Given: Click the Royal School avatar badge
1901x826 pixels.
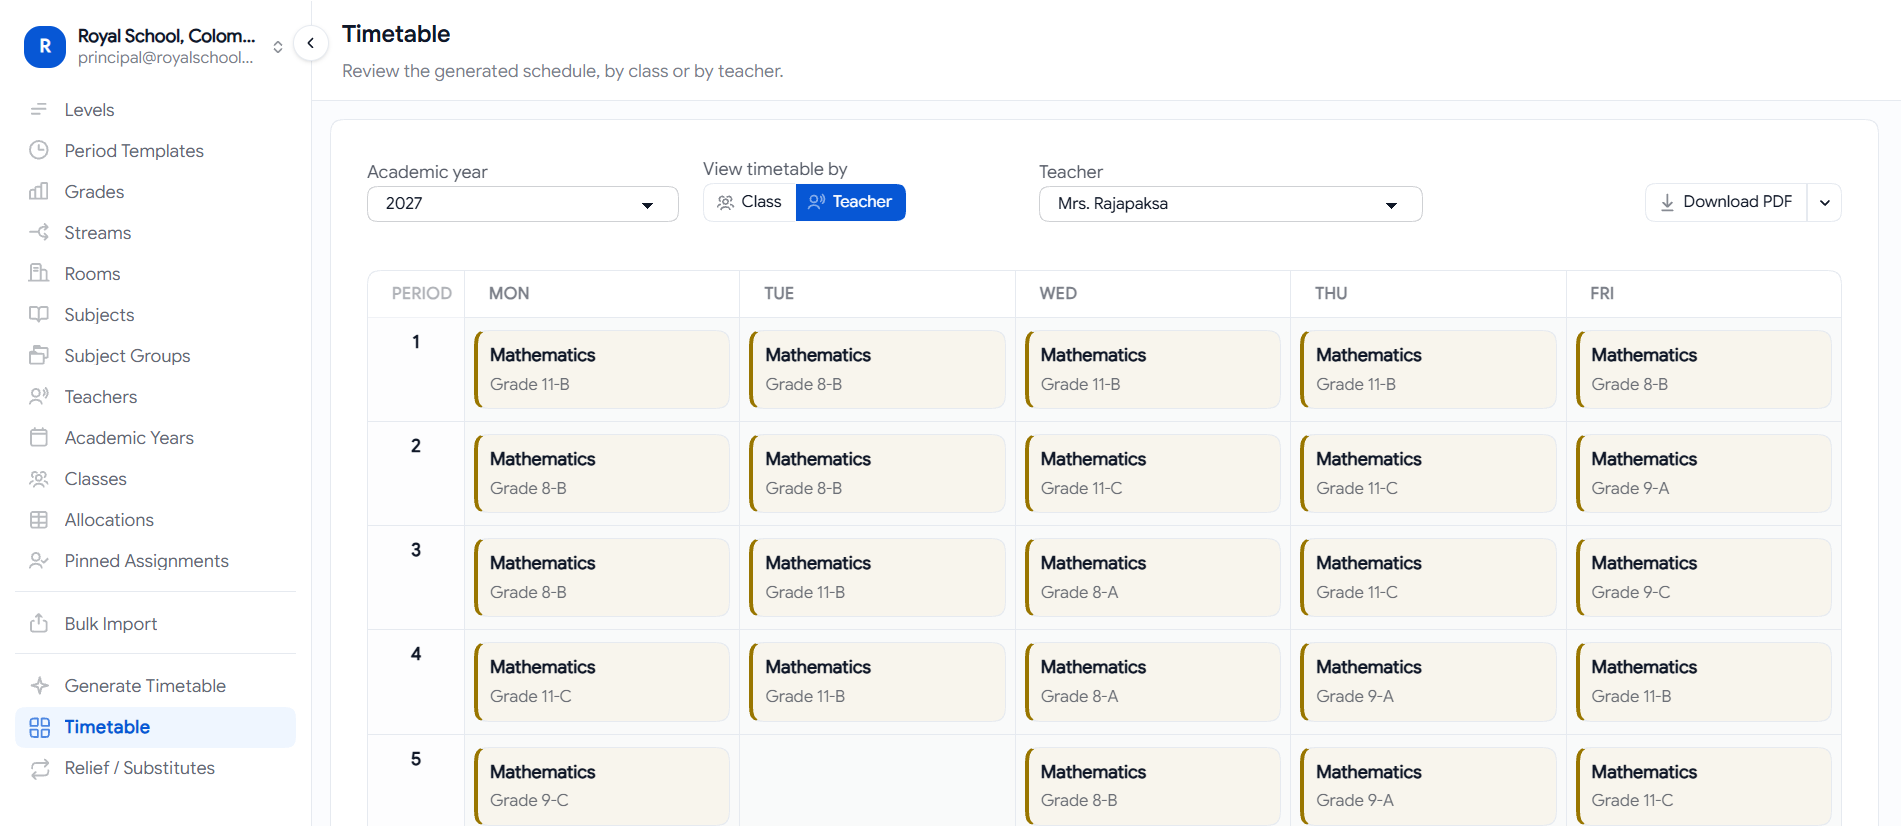Looking at the screenshot, I should (x=45, y=46).
